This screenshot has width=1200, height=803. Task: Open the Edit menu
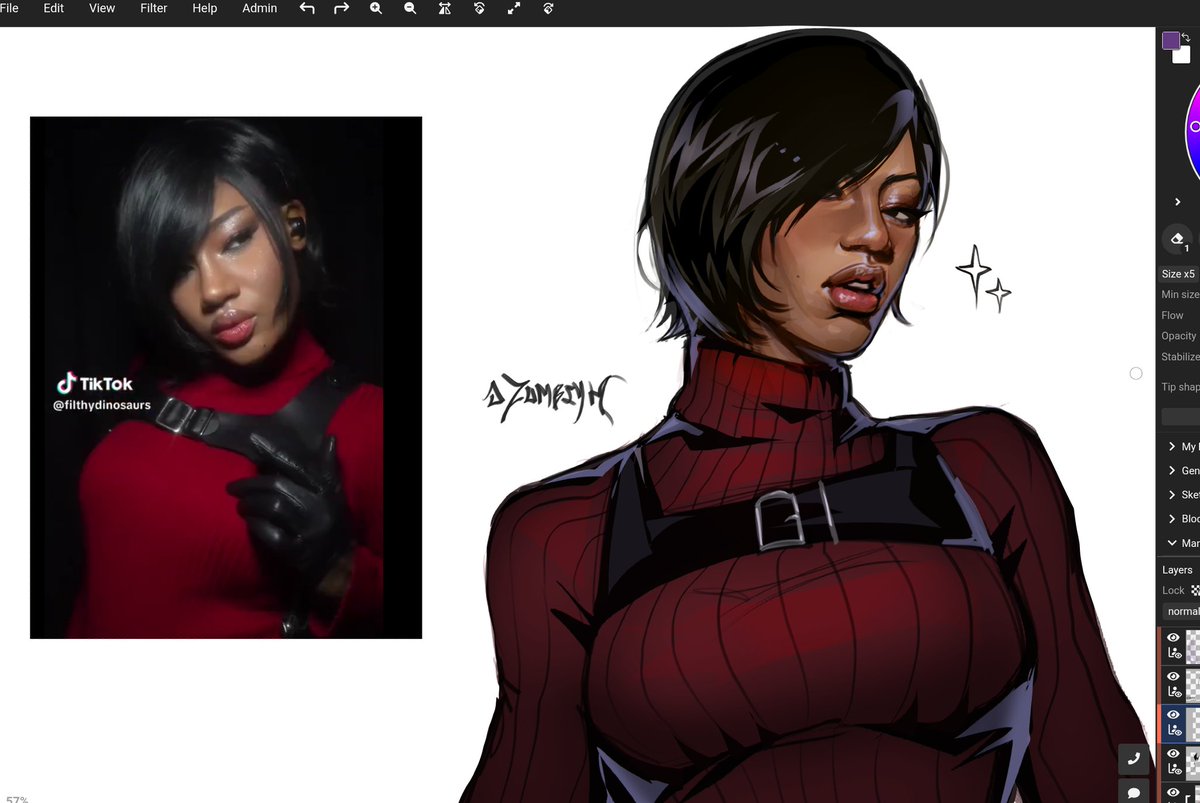click(x=53, y=8)
